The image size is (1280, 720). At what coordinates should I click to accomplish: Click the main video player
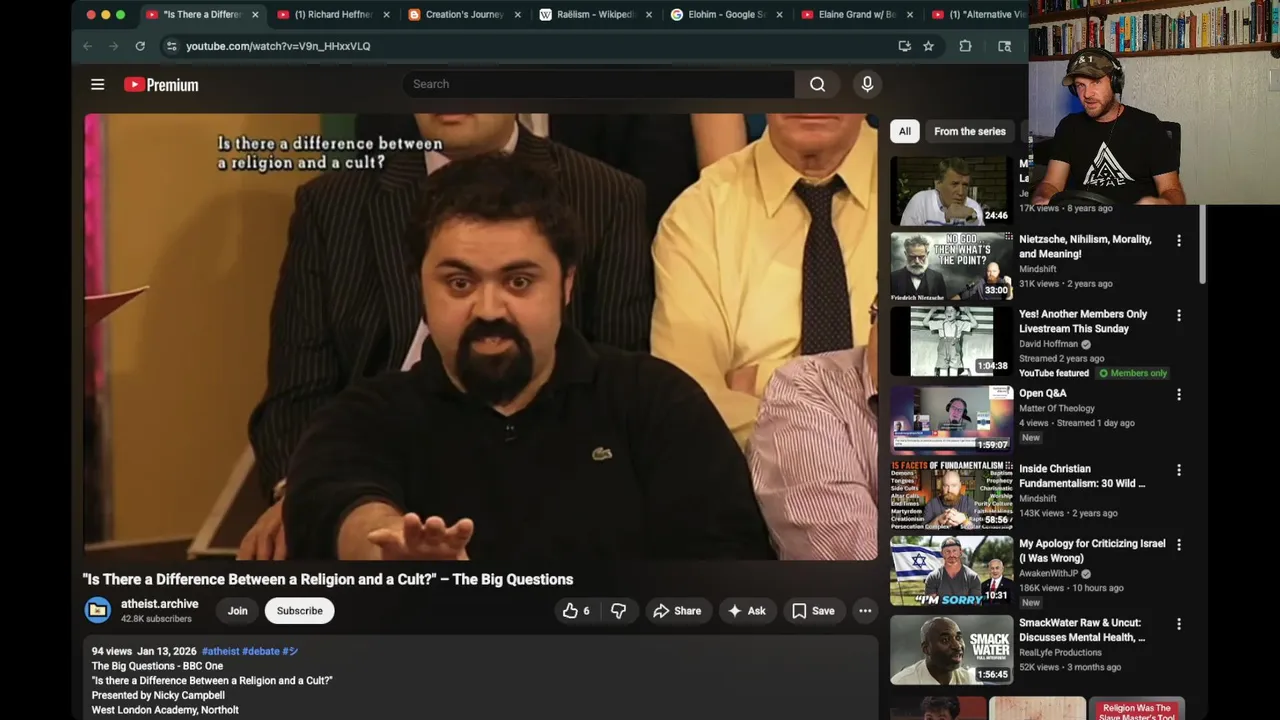click(481, 337)
